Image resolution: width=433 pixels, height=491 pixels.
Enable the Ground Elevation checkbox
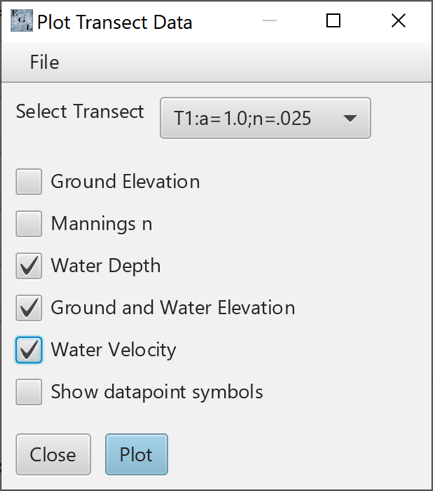(29, 182)
